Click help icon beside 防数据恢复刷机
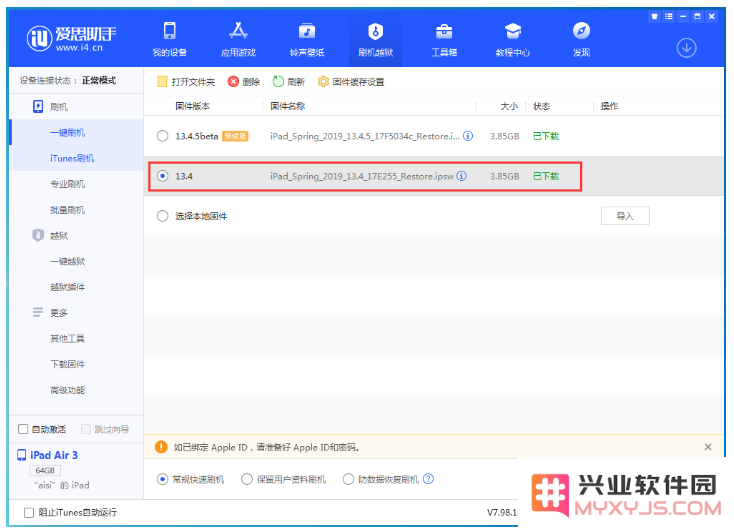This screenshot has width=734, height=532. (x=428, y=479)
